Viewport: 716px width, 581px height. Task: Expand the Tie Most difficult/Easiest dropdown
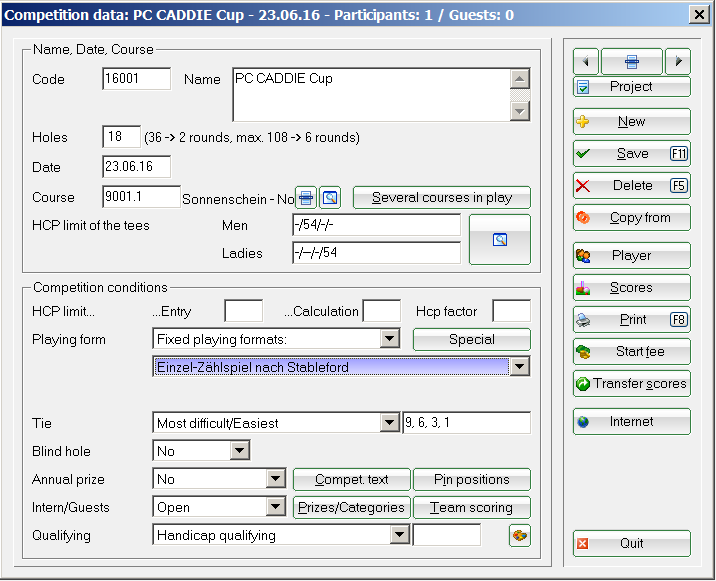coord(390,423)
